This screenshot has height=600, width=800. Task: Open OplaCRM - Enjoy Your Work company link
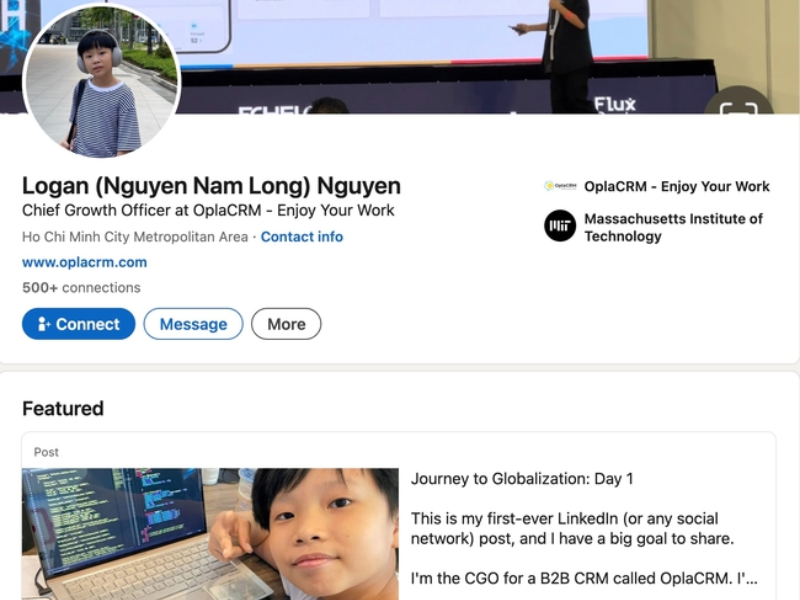coord(677,187)
